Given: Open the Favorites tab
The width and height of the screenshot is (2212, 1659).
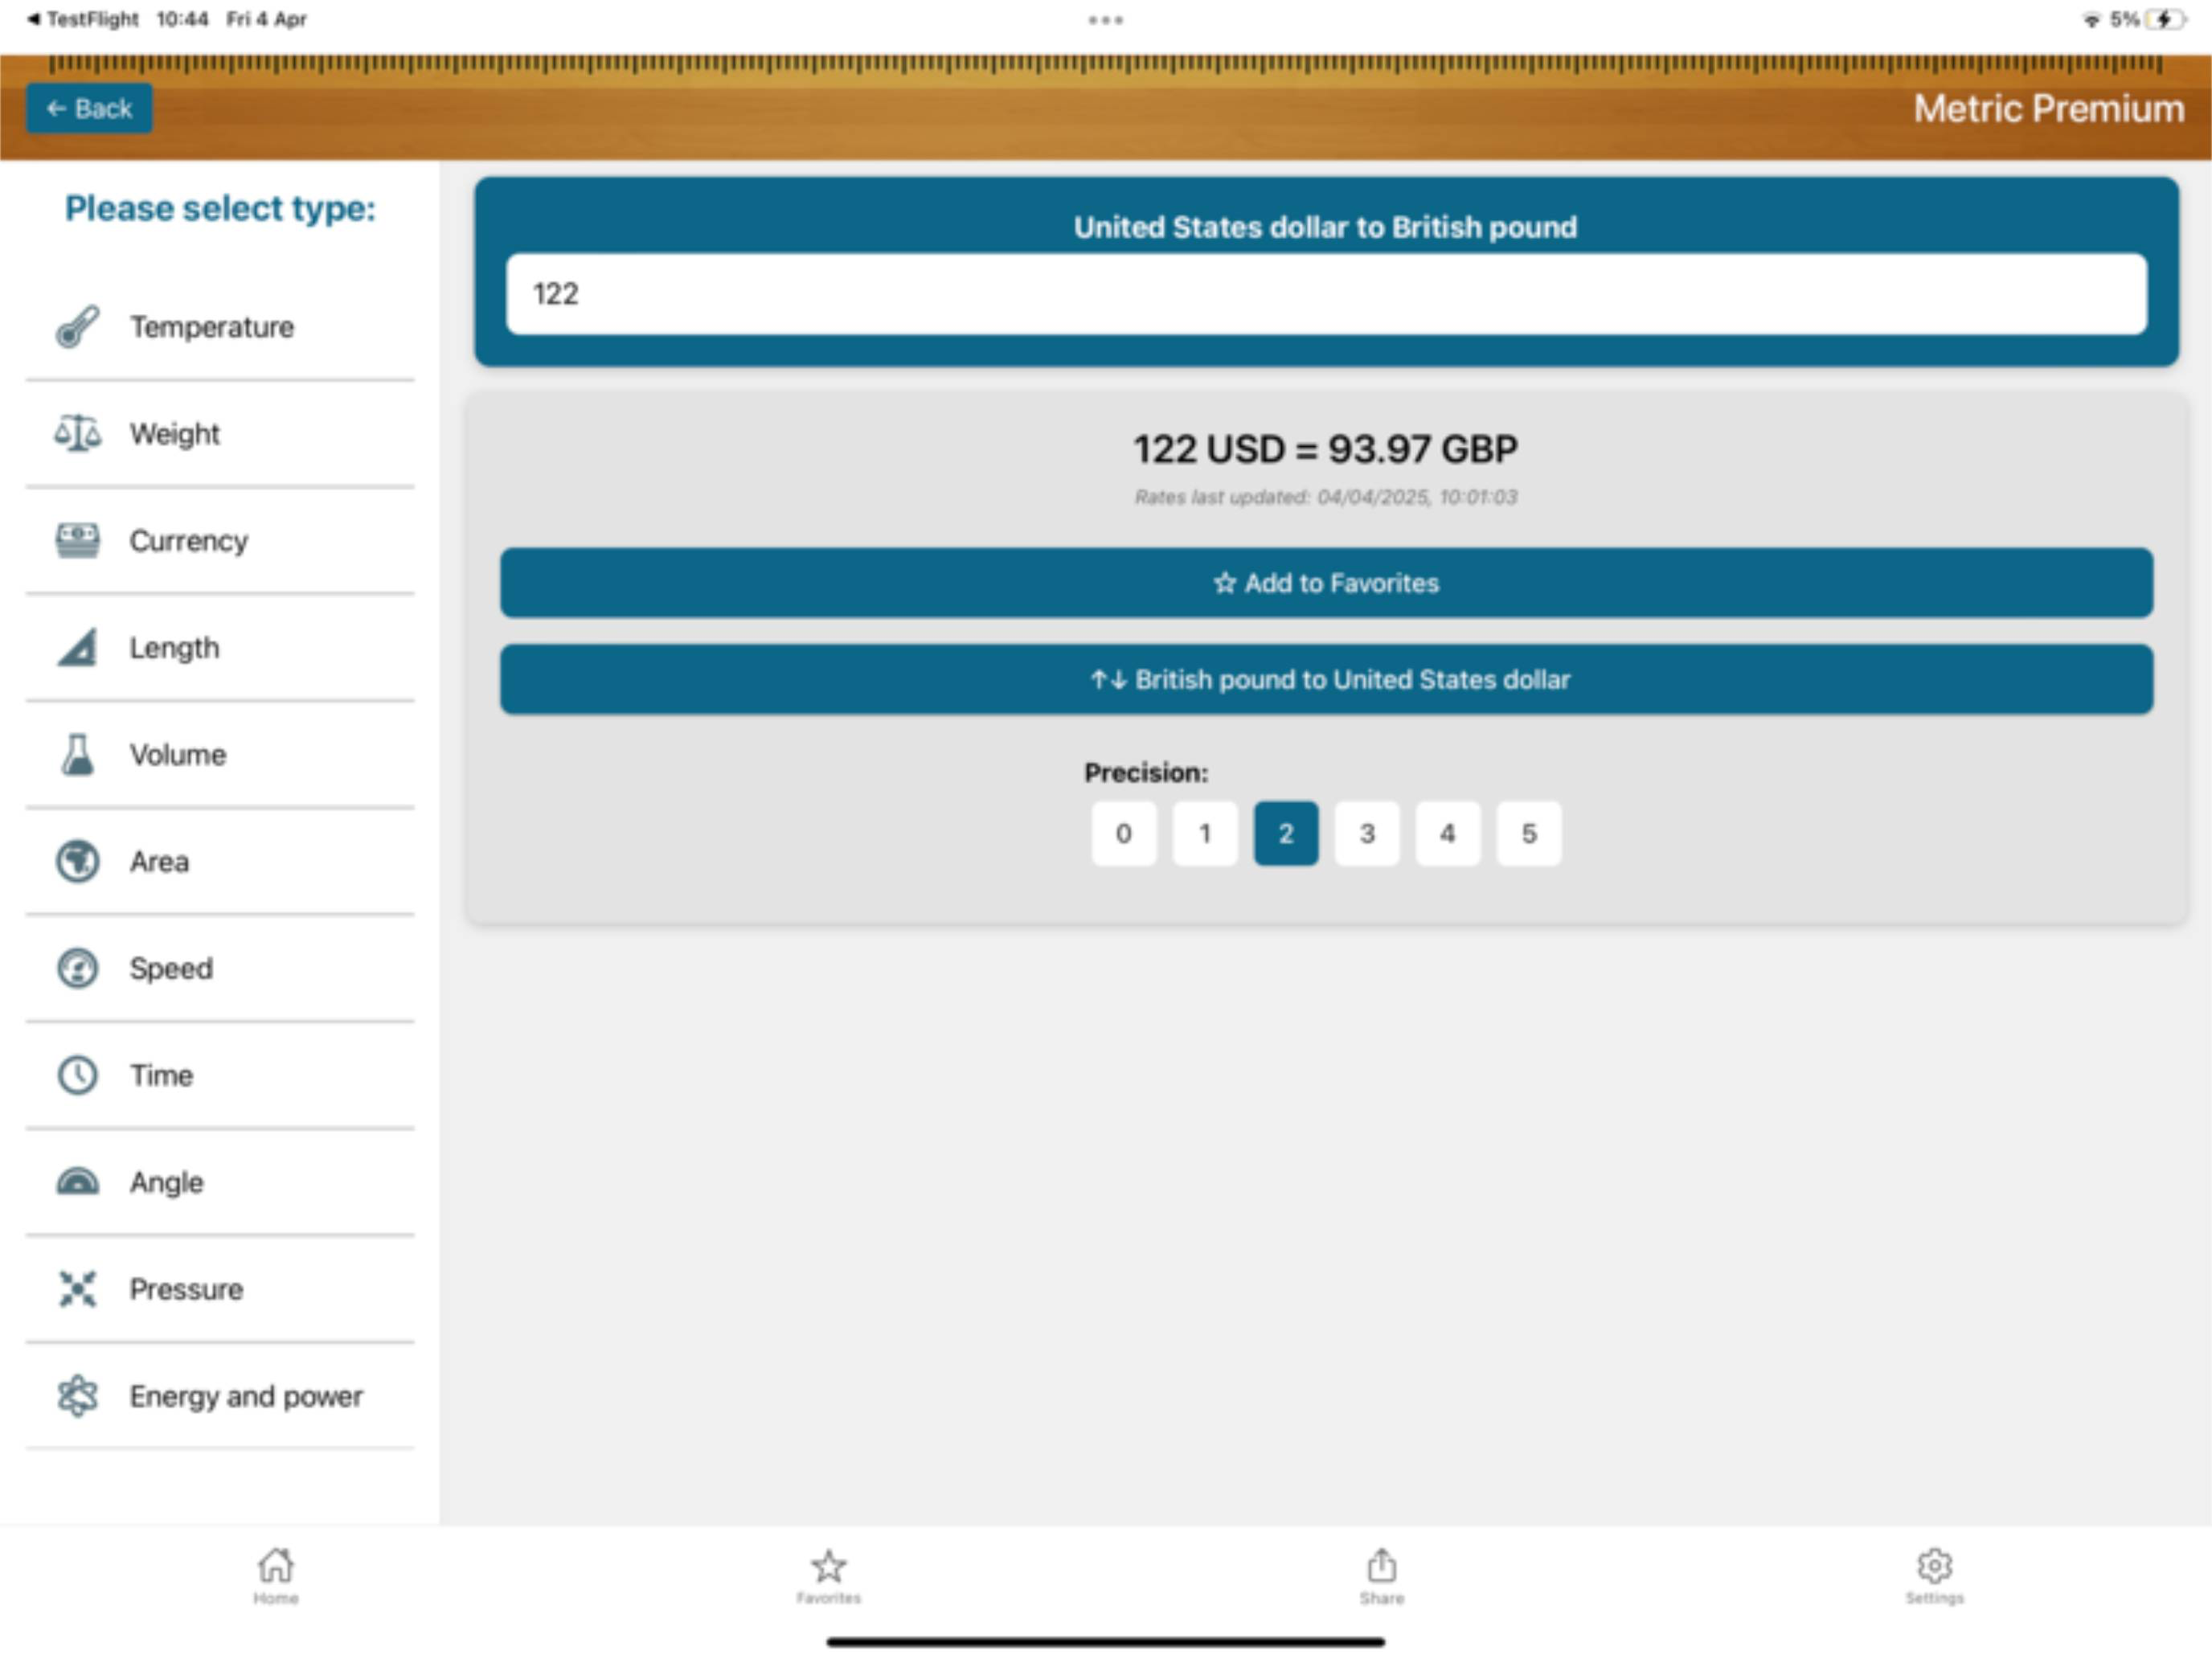Looking at the screenshot, I should pyautogui.click(x=829, y=1576).
